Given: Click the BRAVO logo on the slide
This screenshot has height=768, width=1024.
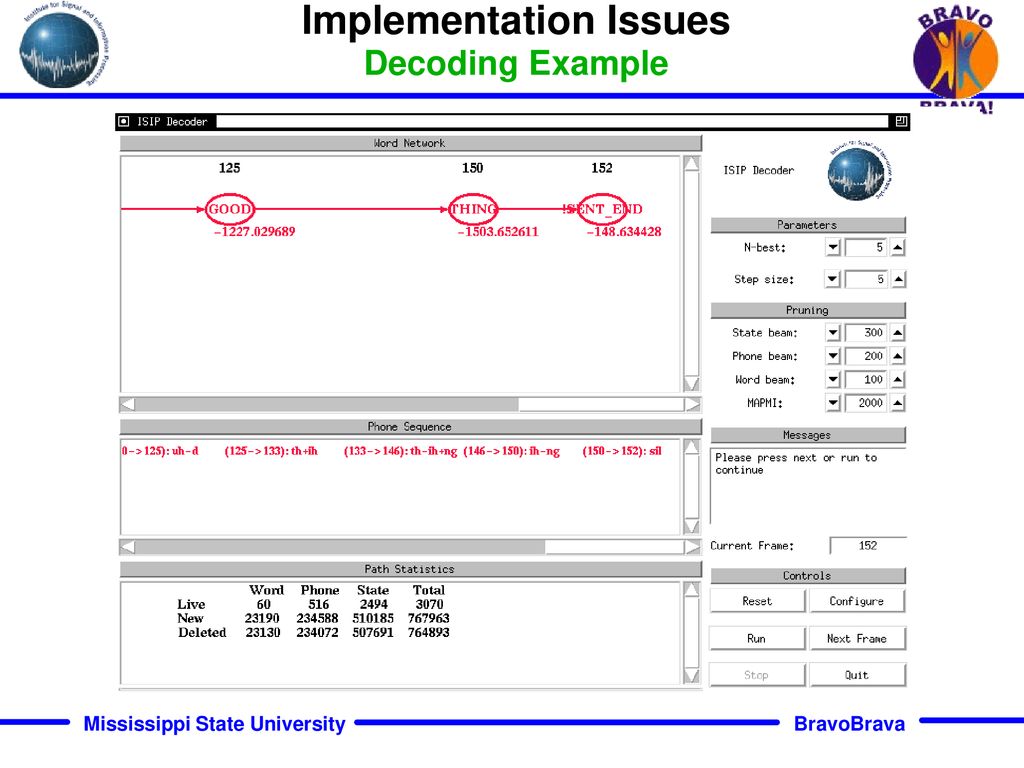Looking at the screenshot, I should (x=955, y=59).
